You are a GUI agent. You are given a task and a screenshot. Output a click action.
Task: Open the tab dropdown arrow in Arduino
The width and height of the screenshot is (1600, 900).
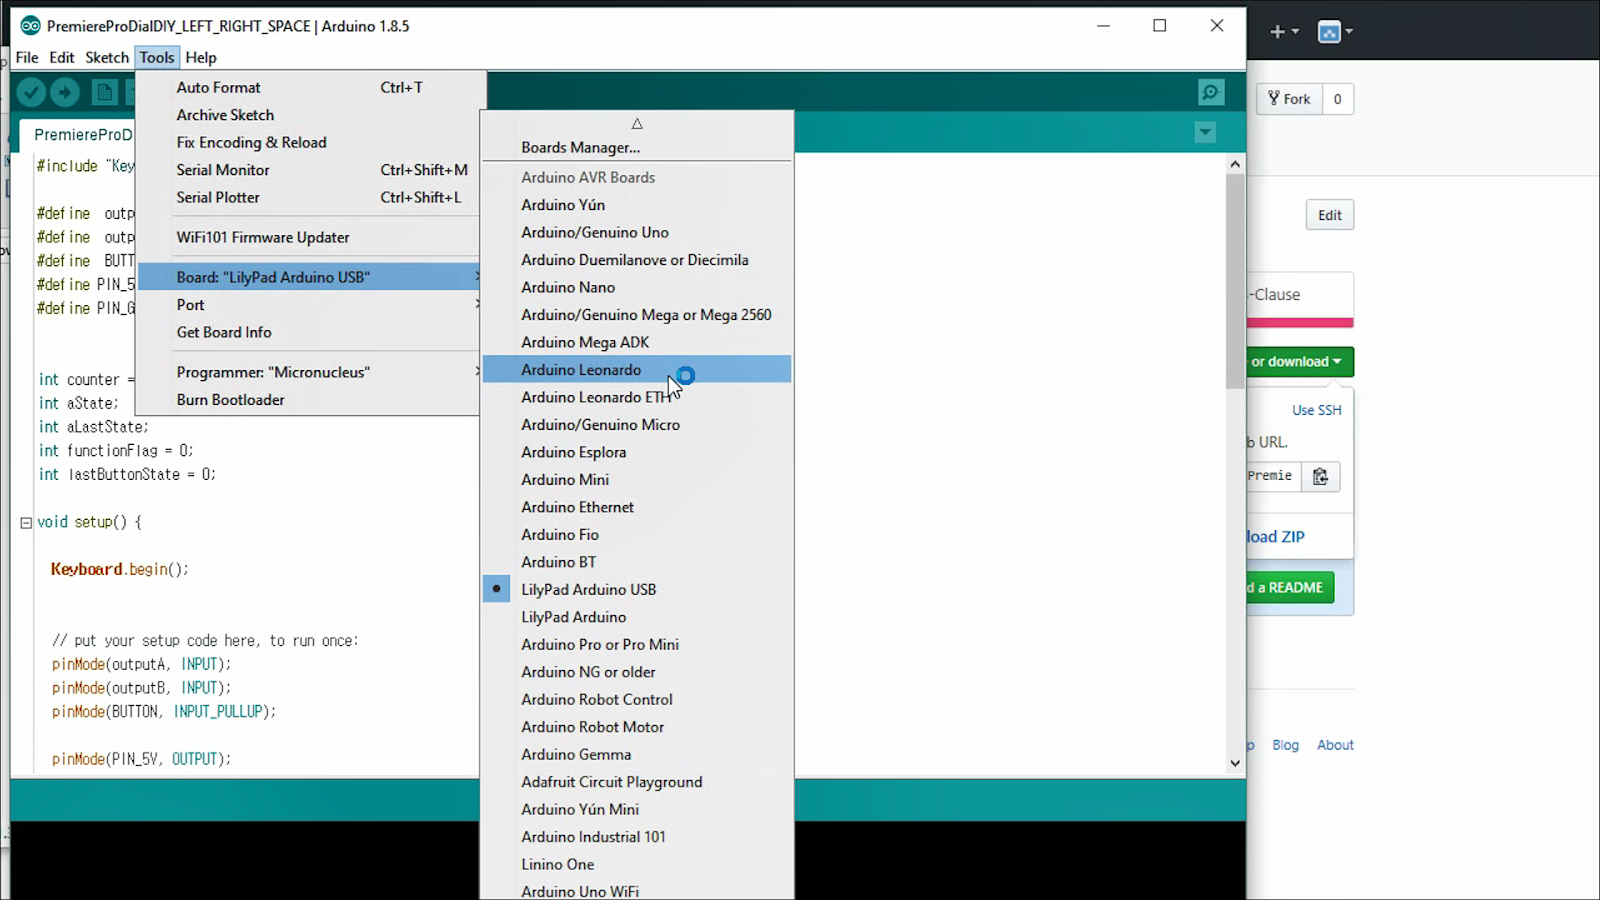click(1205, 133)
